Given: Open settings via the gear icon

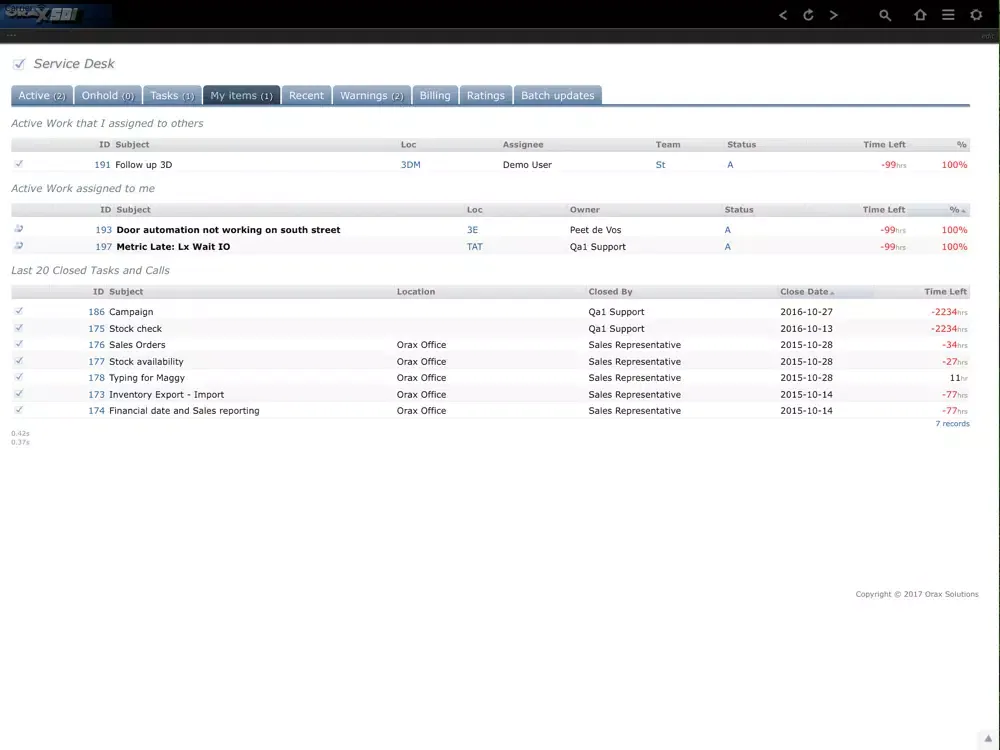Looking at the screenshot, I should (976, 15).
